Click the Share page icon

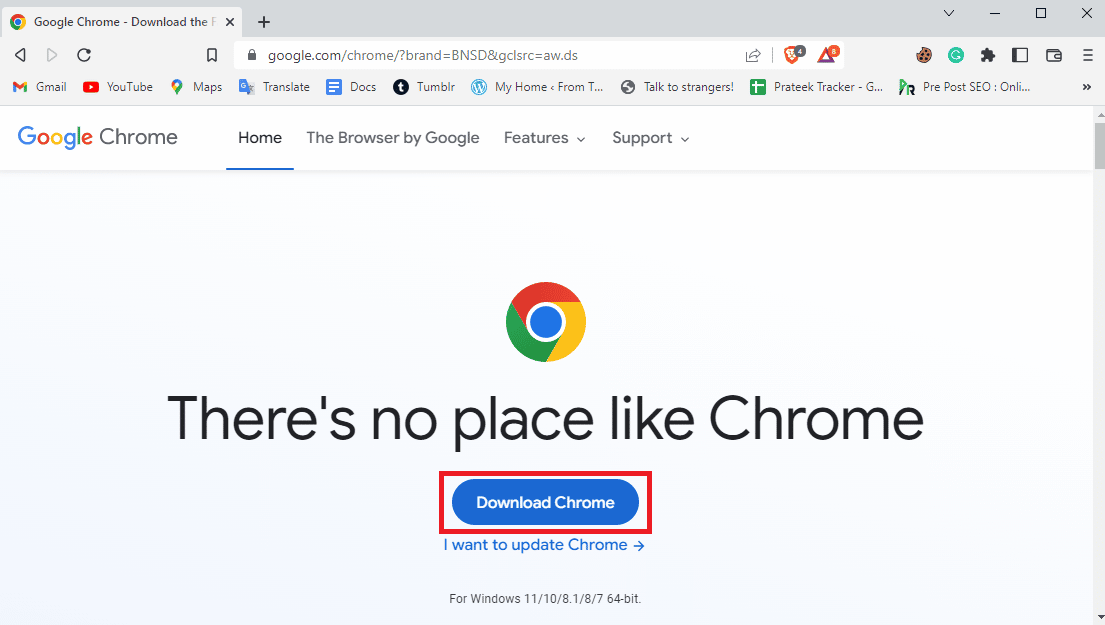(753, 55)
